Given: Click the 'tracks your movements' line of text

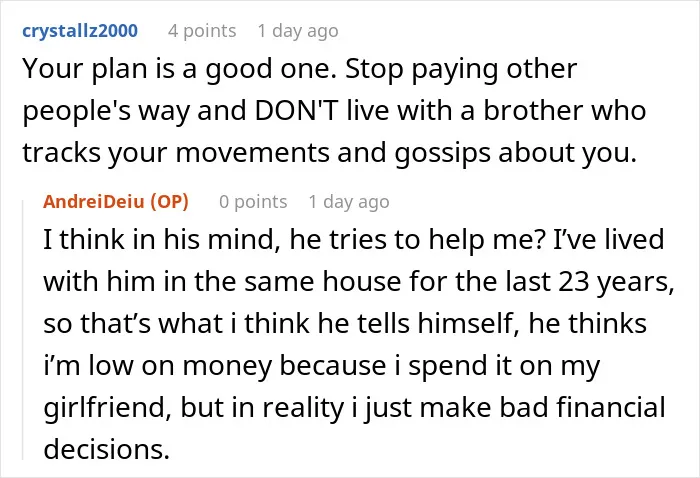Looking at the screenshot, I should pos(329,153).
